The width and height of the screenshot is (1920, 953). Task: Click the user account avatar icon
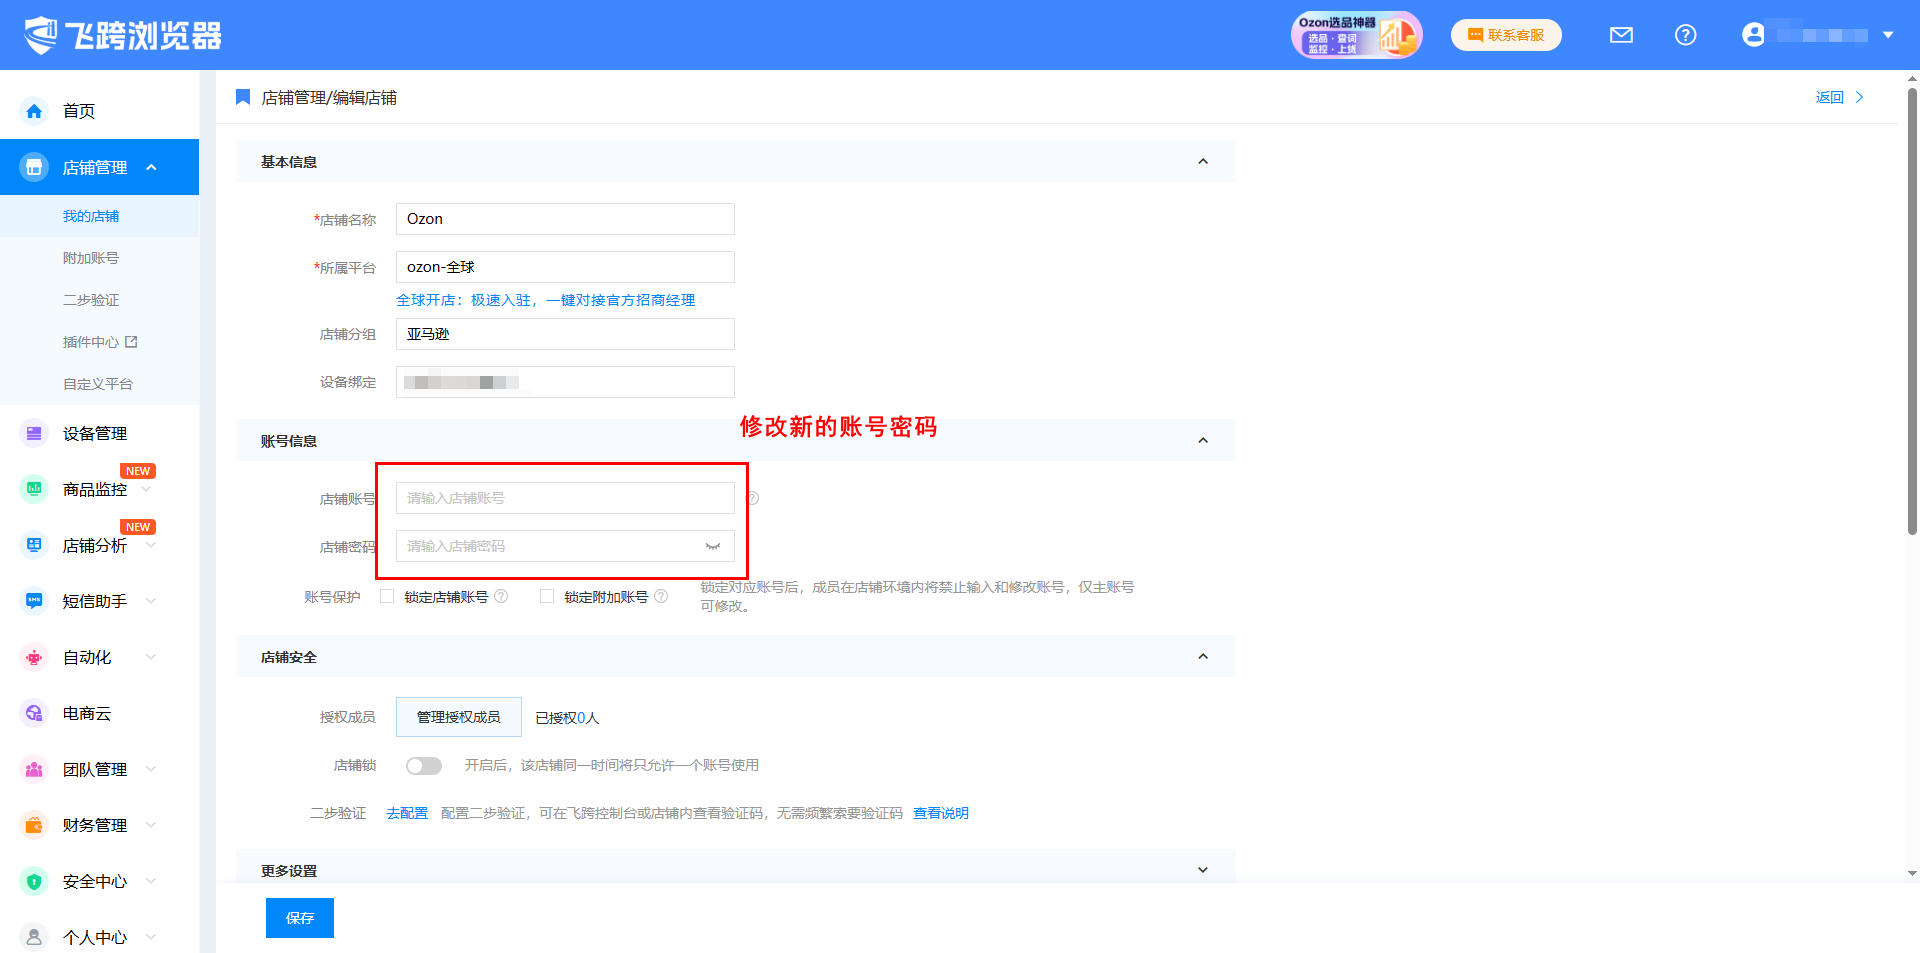(1753, 35)
